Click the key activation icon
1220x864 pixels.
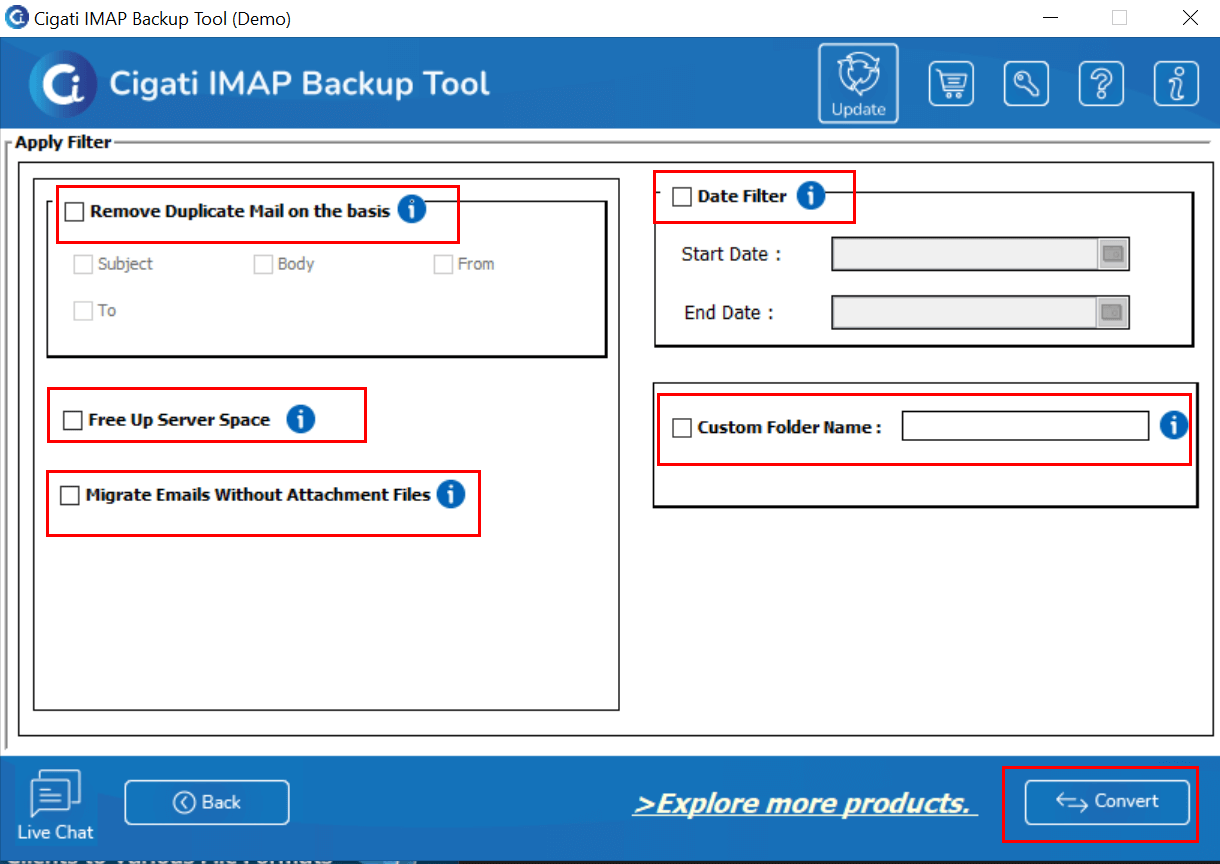point(1026,84)
